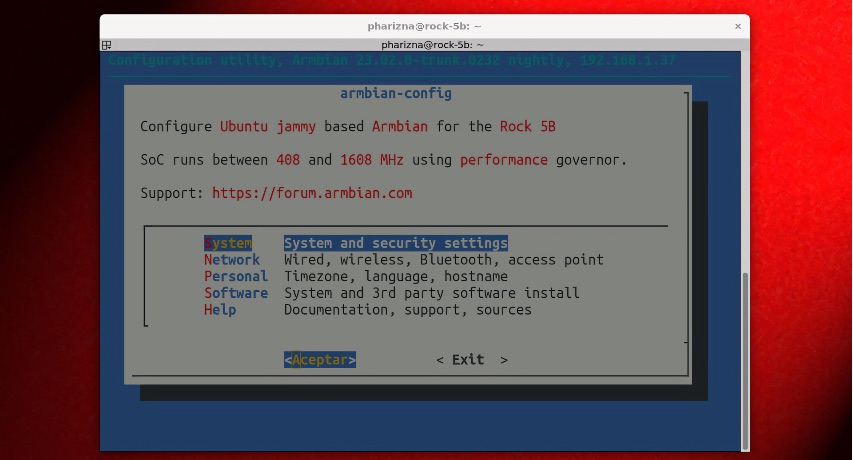Open the forum.armbian.com support link
Viewport: 853px width, 460px height.
click(312, 193)
